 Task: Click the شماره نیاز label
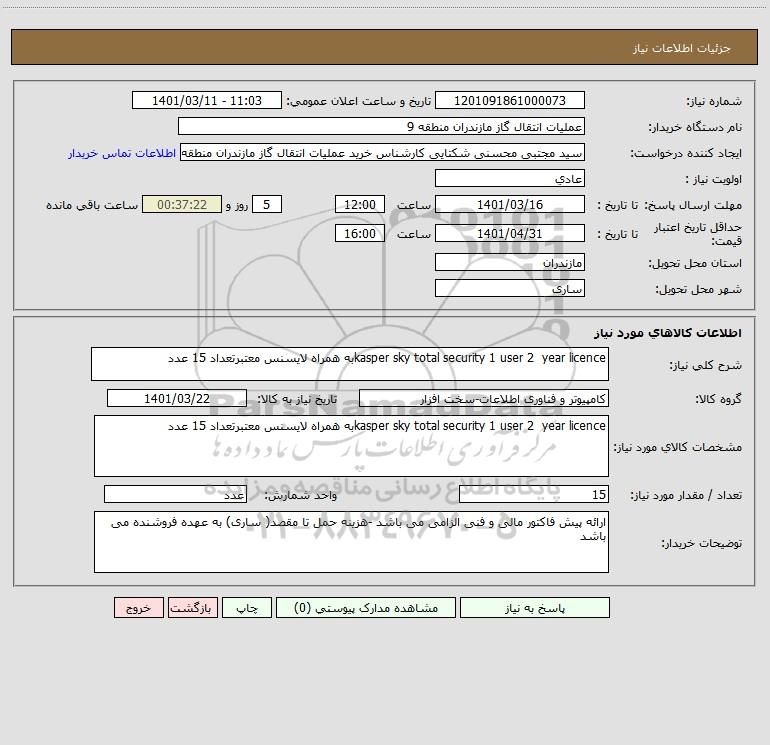[x=714, y=101]
